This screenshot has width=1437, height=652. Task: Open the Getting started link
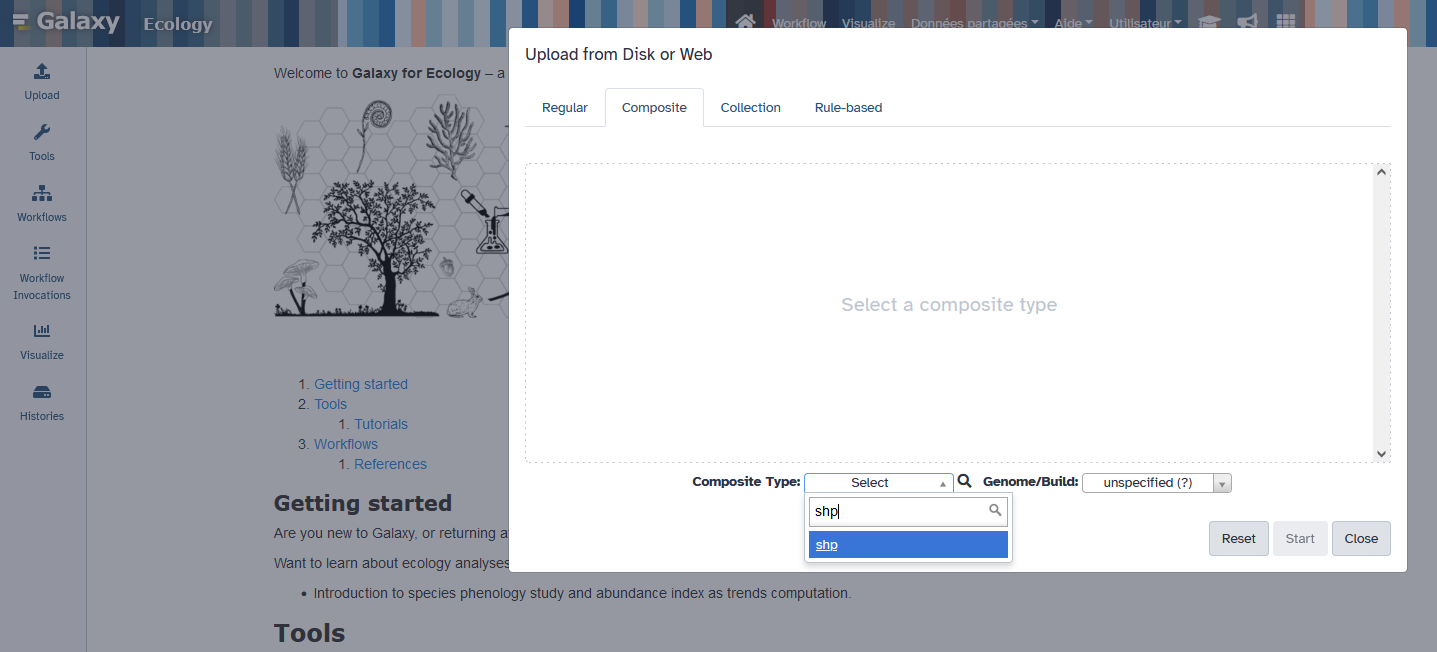click(361, 384)
